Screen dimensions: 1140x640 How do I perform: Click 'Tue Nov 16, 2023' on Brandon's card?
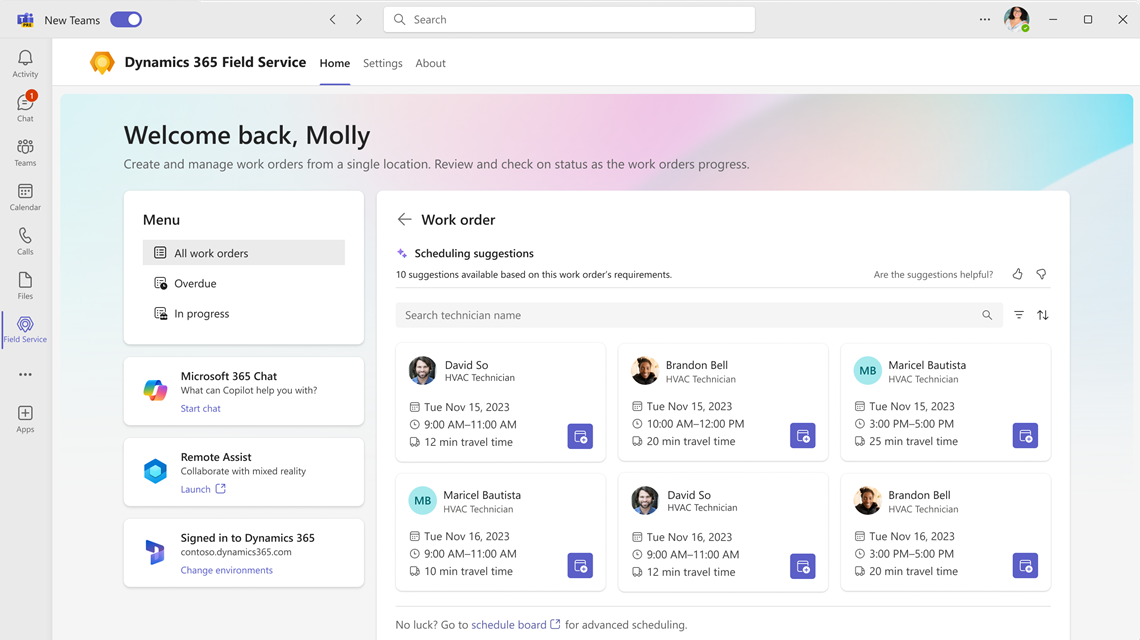[x=912, y=537]
